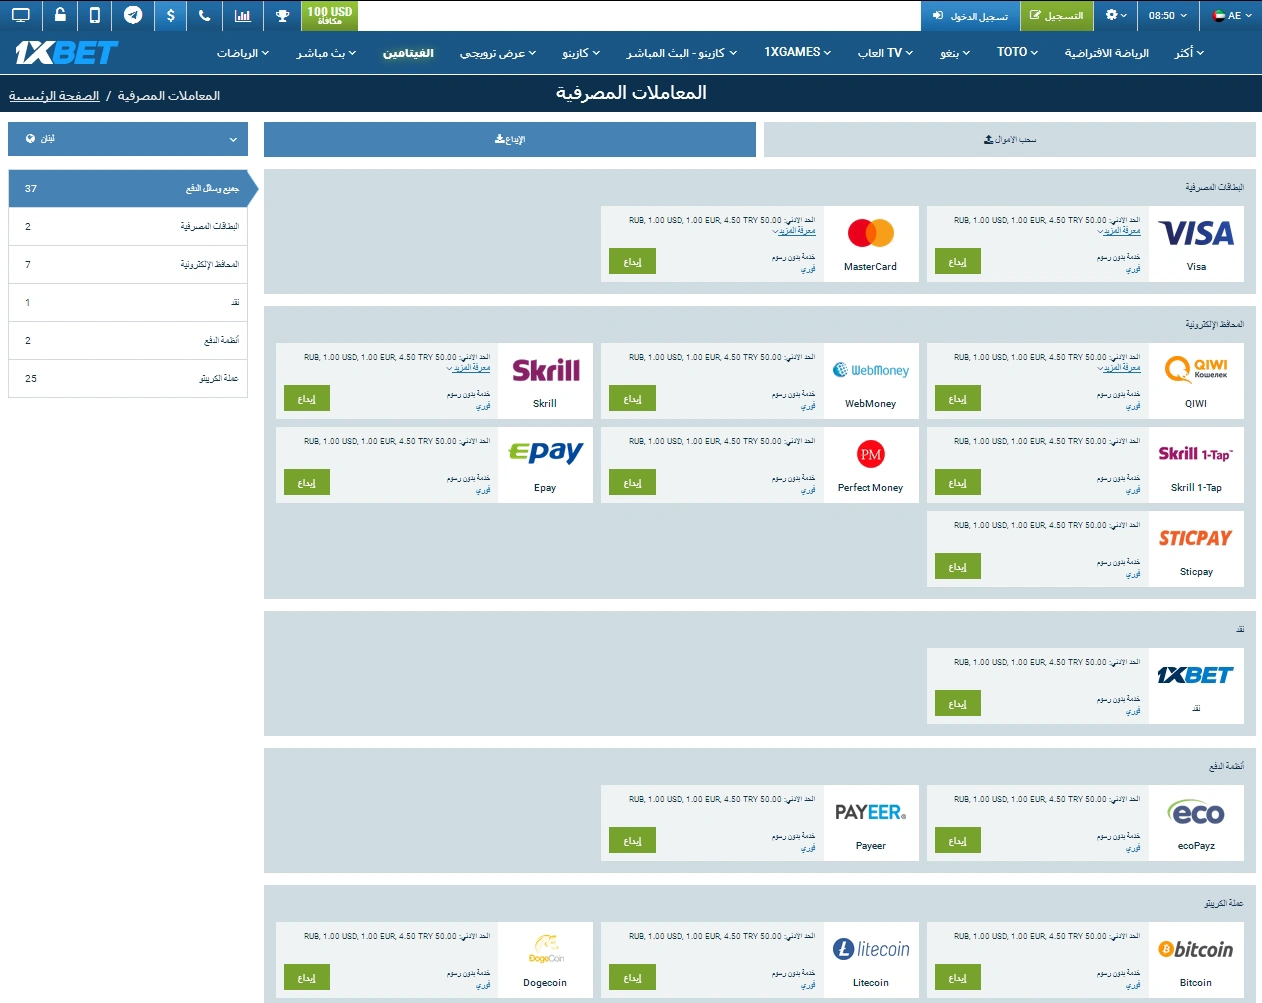1262x1003 pixels.
Task: Click the تسجيل الدخول login button
Action: [969, 16]
